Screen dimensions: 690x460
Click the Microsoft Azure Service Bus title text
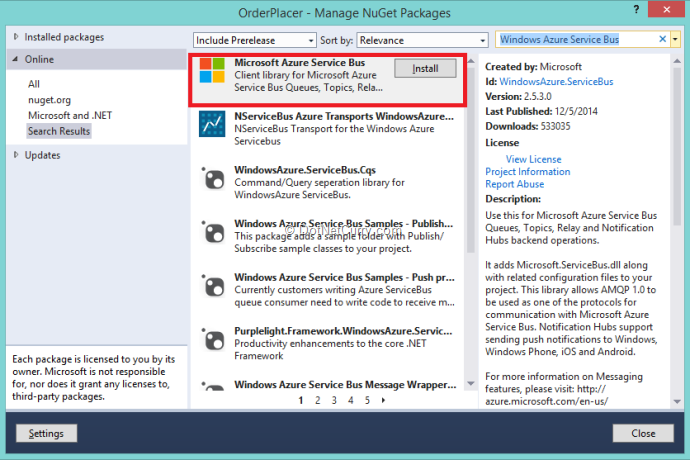(300, 63)
